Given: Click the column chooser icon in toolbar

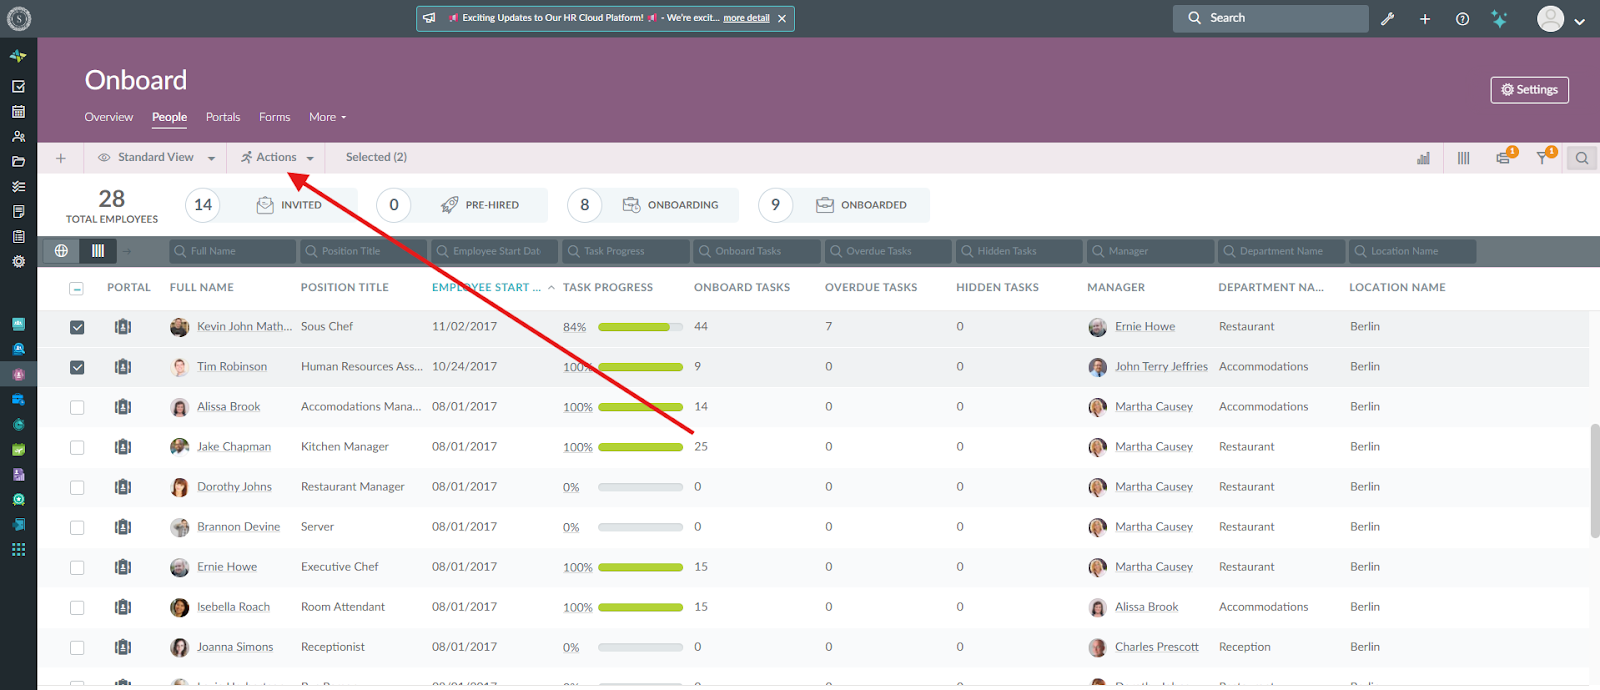Looking at the screenshot, I should pyautogui.click(x=1463, y=158).
